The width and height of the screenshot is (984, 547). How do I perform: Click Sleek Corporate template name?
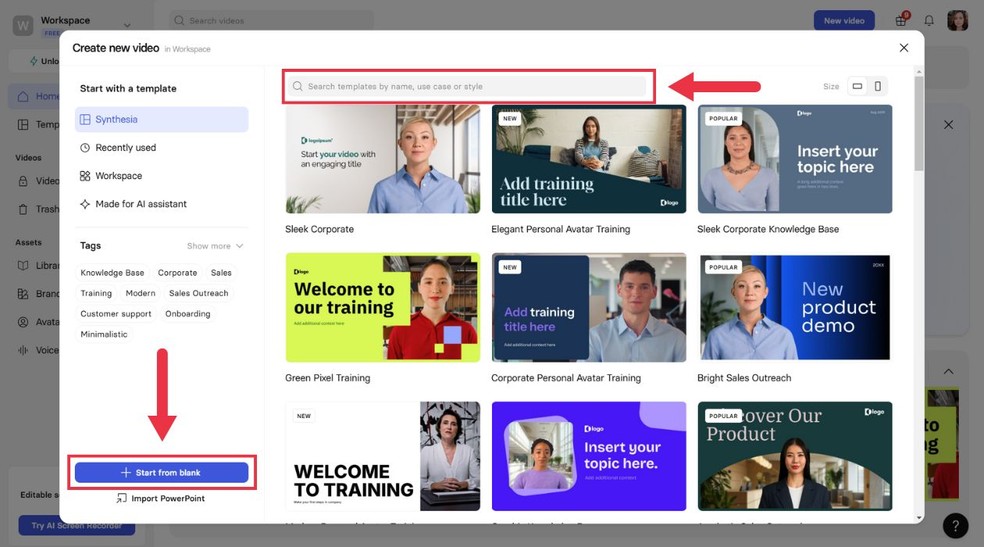[319, 229]
